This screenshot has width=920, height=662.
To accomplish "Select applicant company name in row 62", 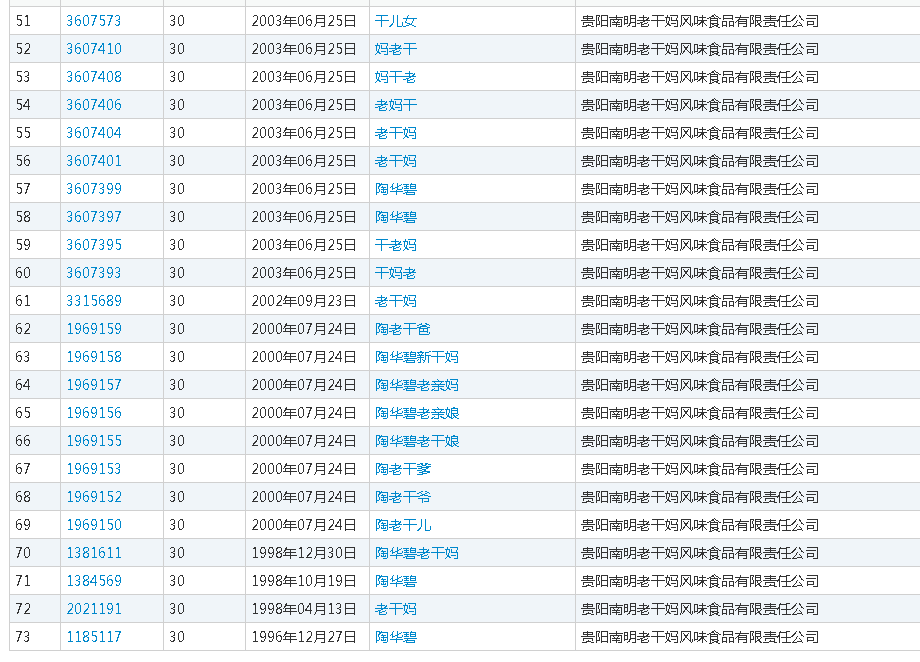I will point(700,329).
